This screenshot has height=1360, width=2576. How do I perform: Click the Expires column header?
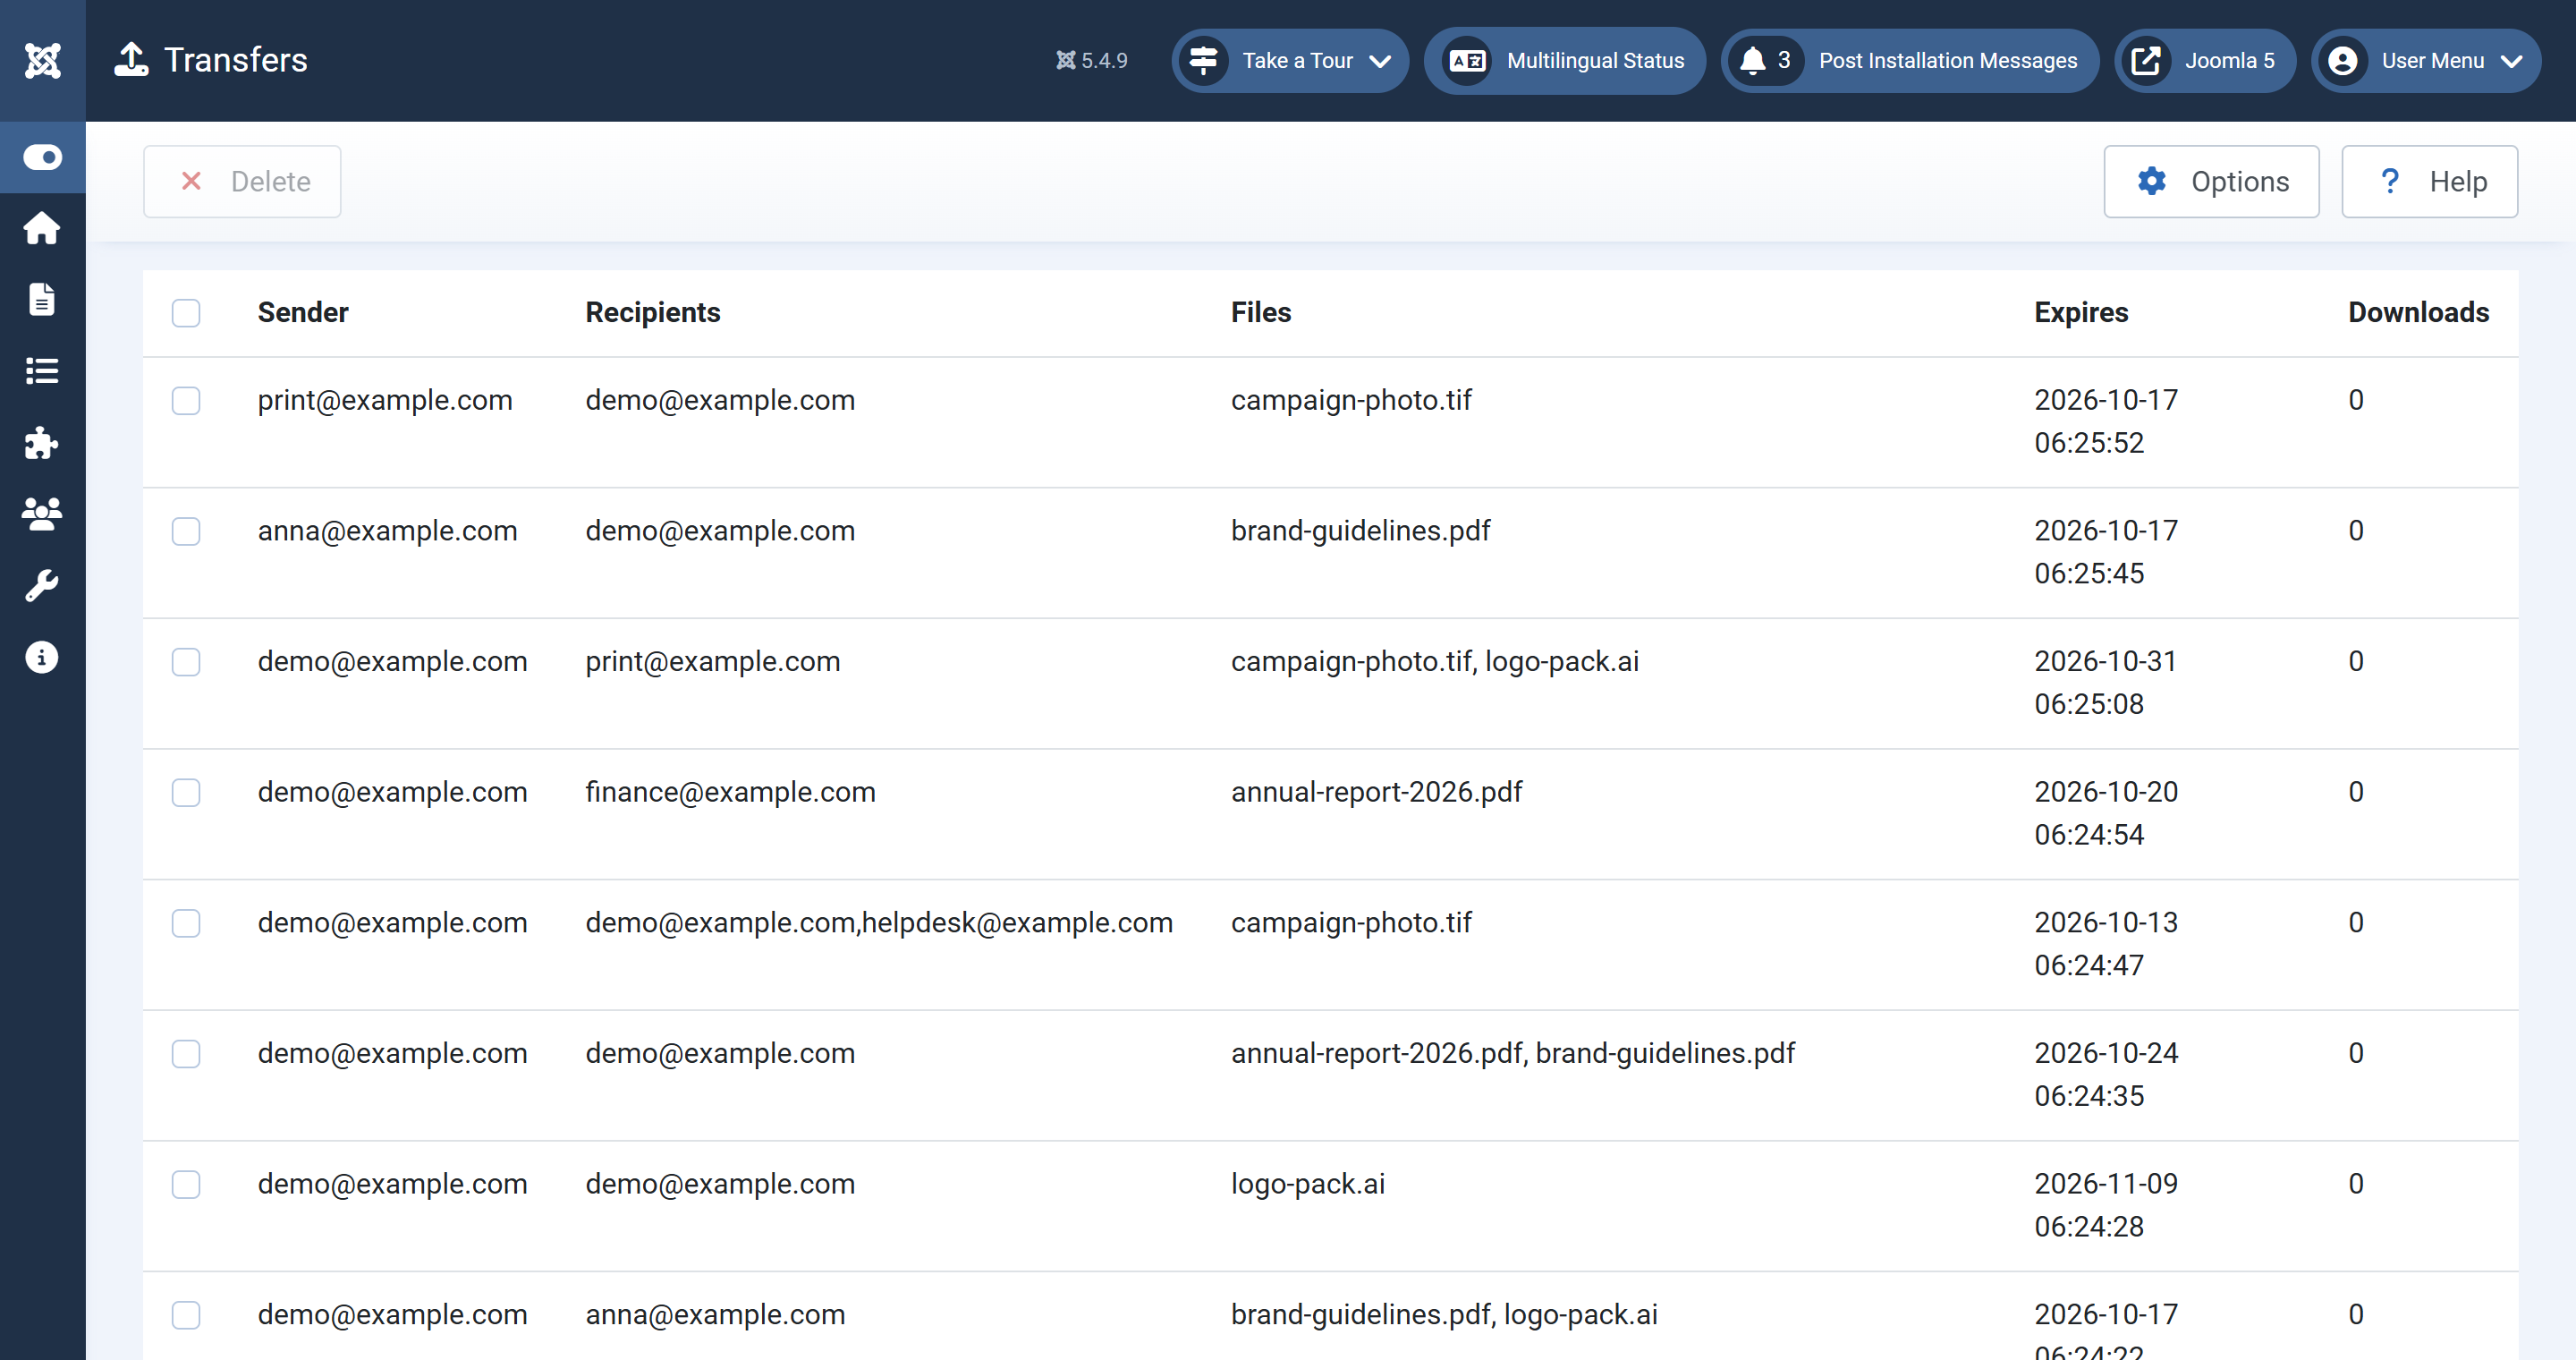[2081, 313]
